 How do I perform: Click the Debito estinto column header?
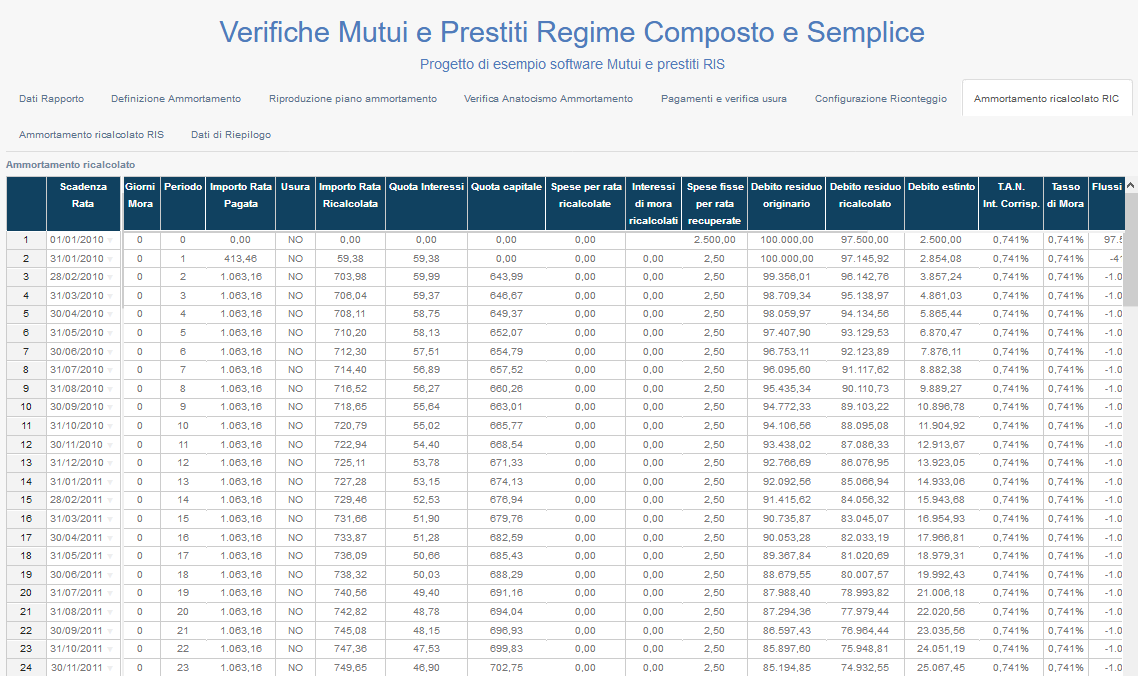pyautogui.click(x=941, y=203)
